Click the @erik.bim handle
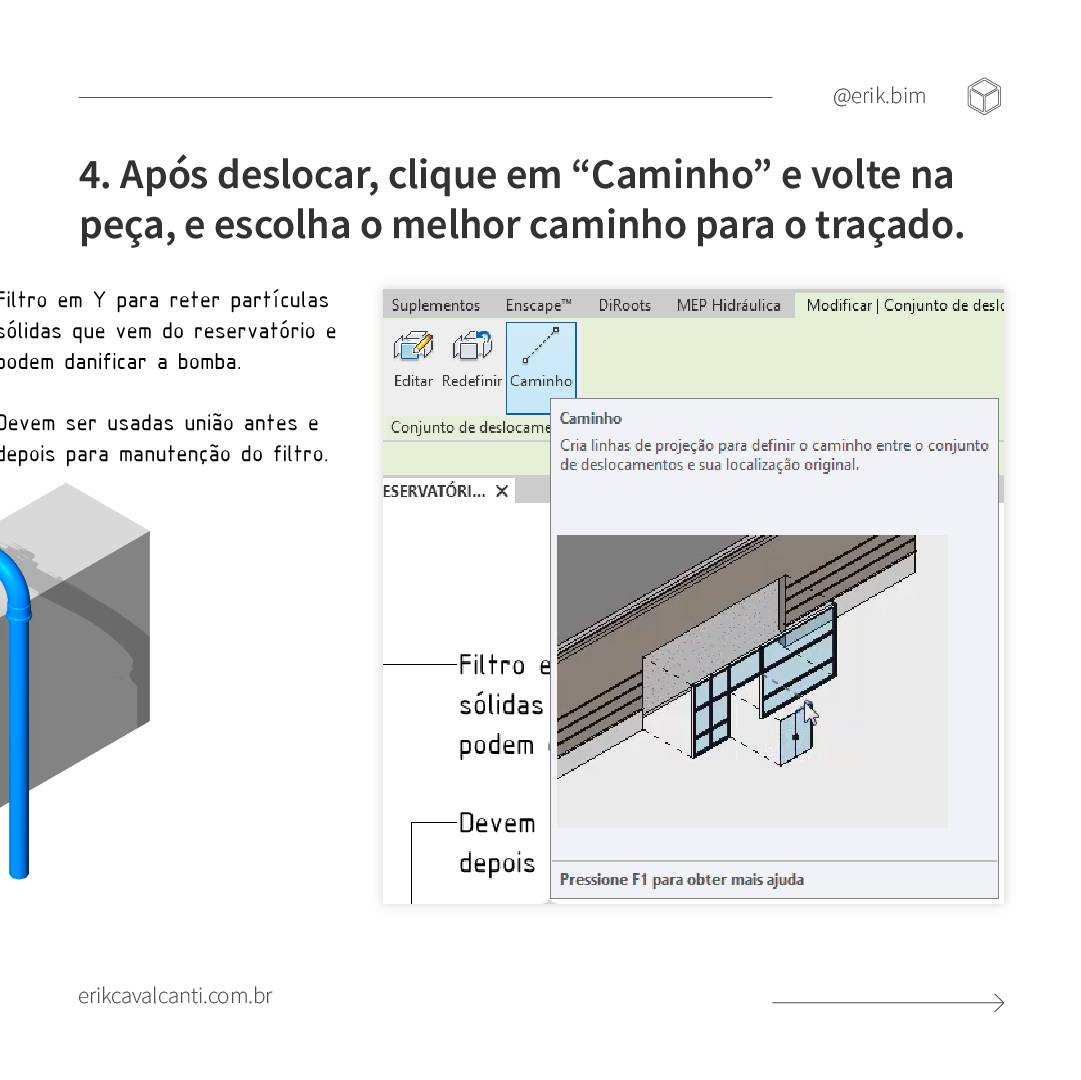This screenshot has width=1081, height=1080. click(879, 96)
